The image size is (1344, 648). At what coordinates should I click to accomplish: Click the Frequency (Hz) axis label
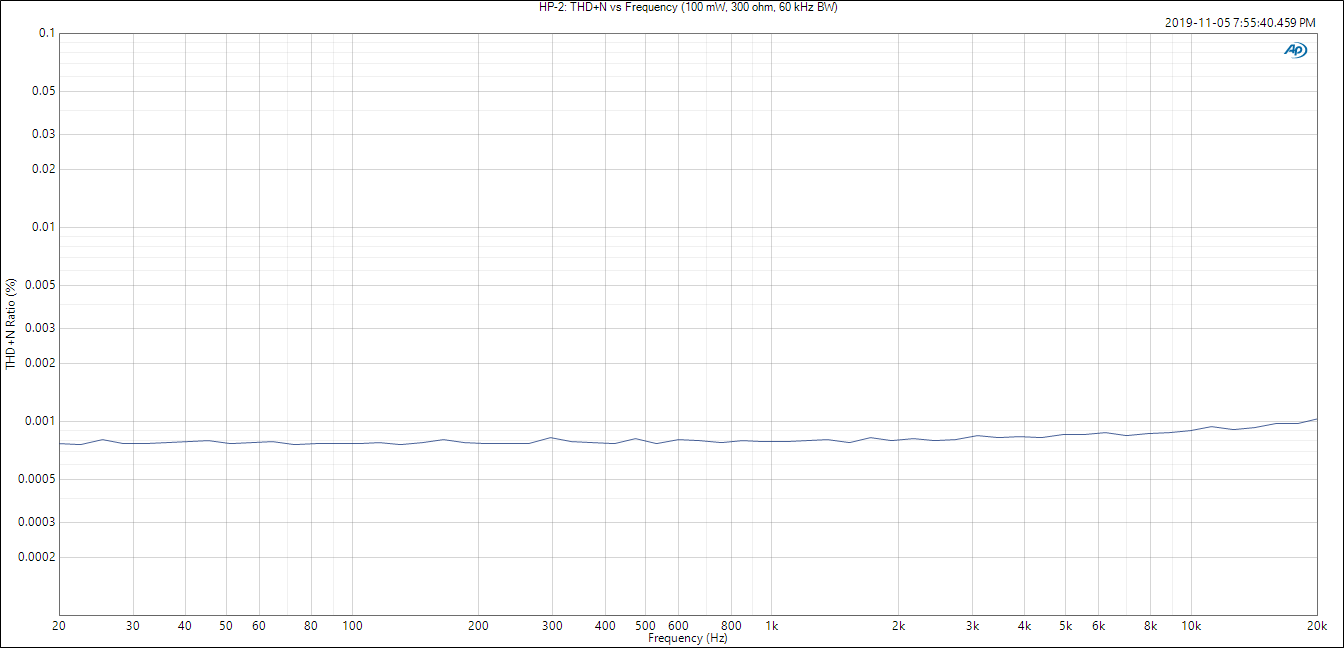(687, 638)
